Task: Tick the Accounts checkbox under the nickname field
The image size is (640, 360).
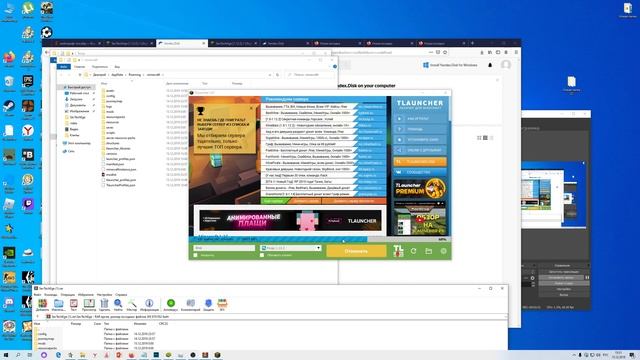Action: point(196,255)
